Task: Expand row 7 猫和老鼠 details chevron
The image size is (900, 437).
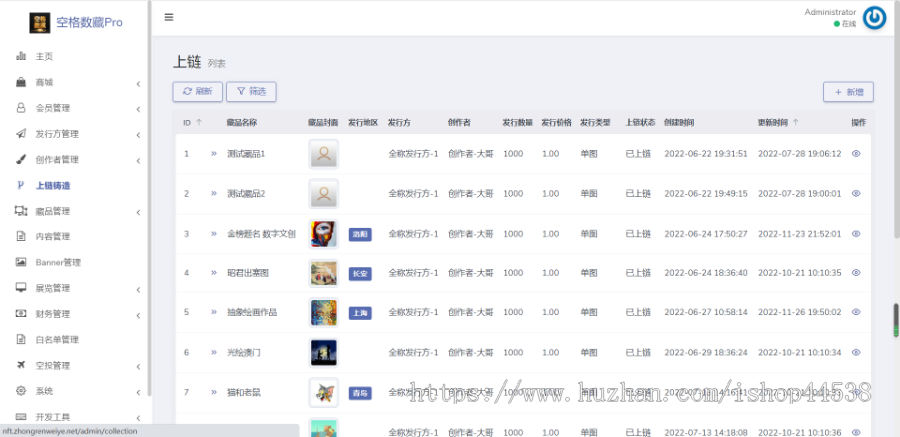Action: click(214, 392)
